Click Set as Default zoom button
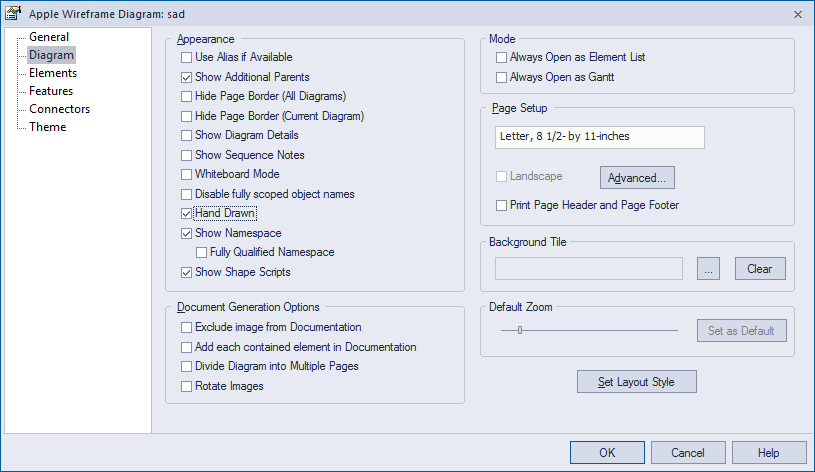 point(742,331)
